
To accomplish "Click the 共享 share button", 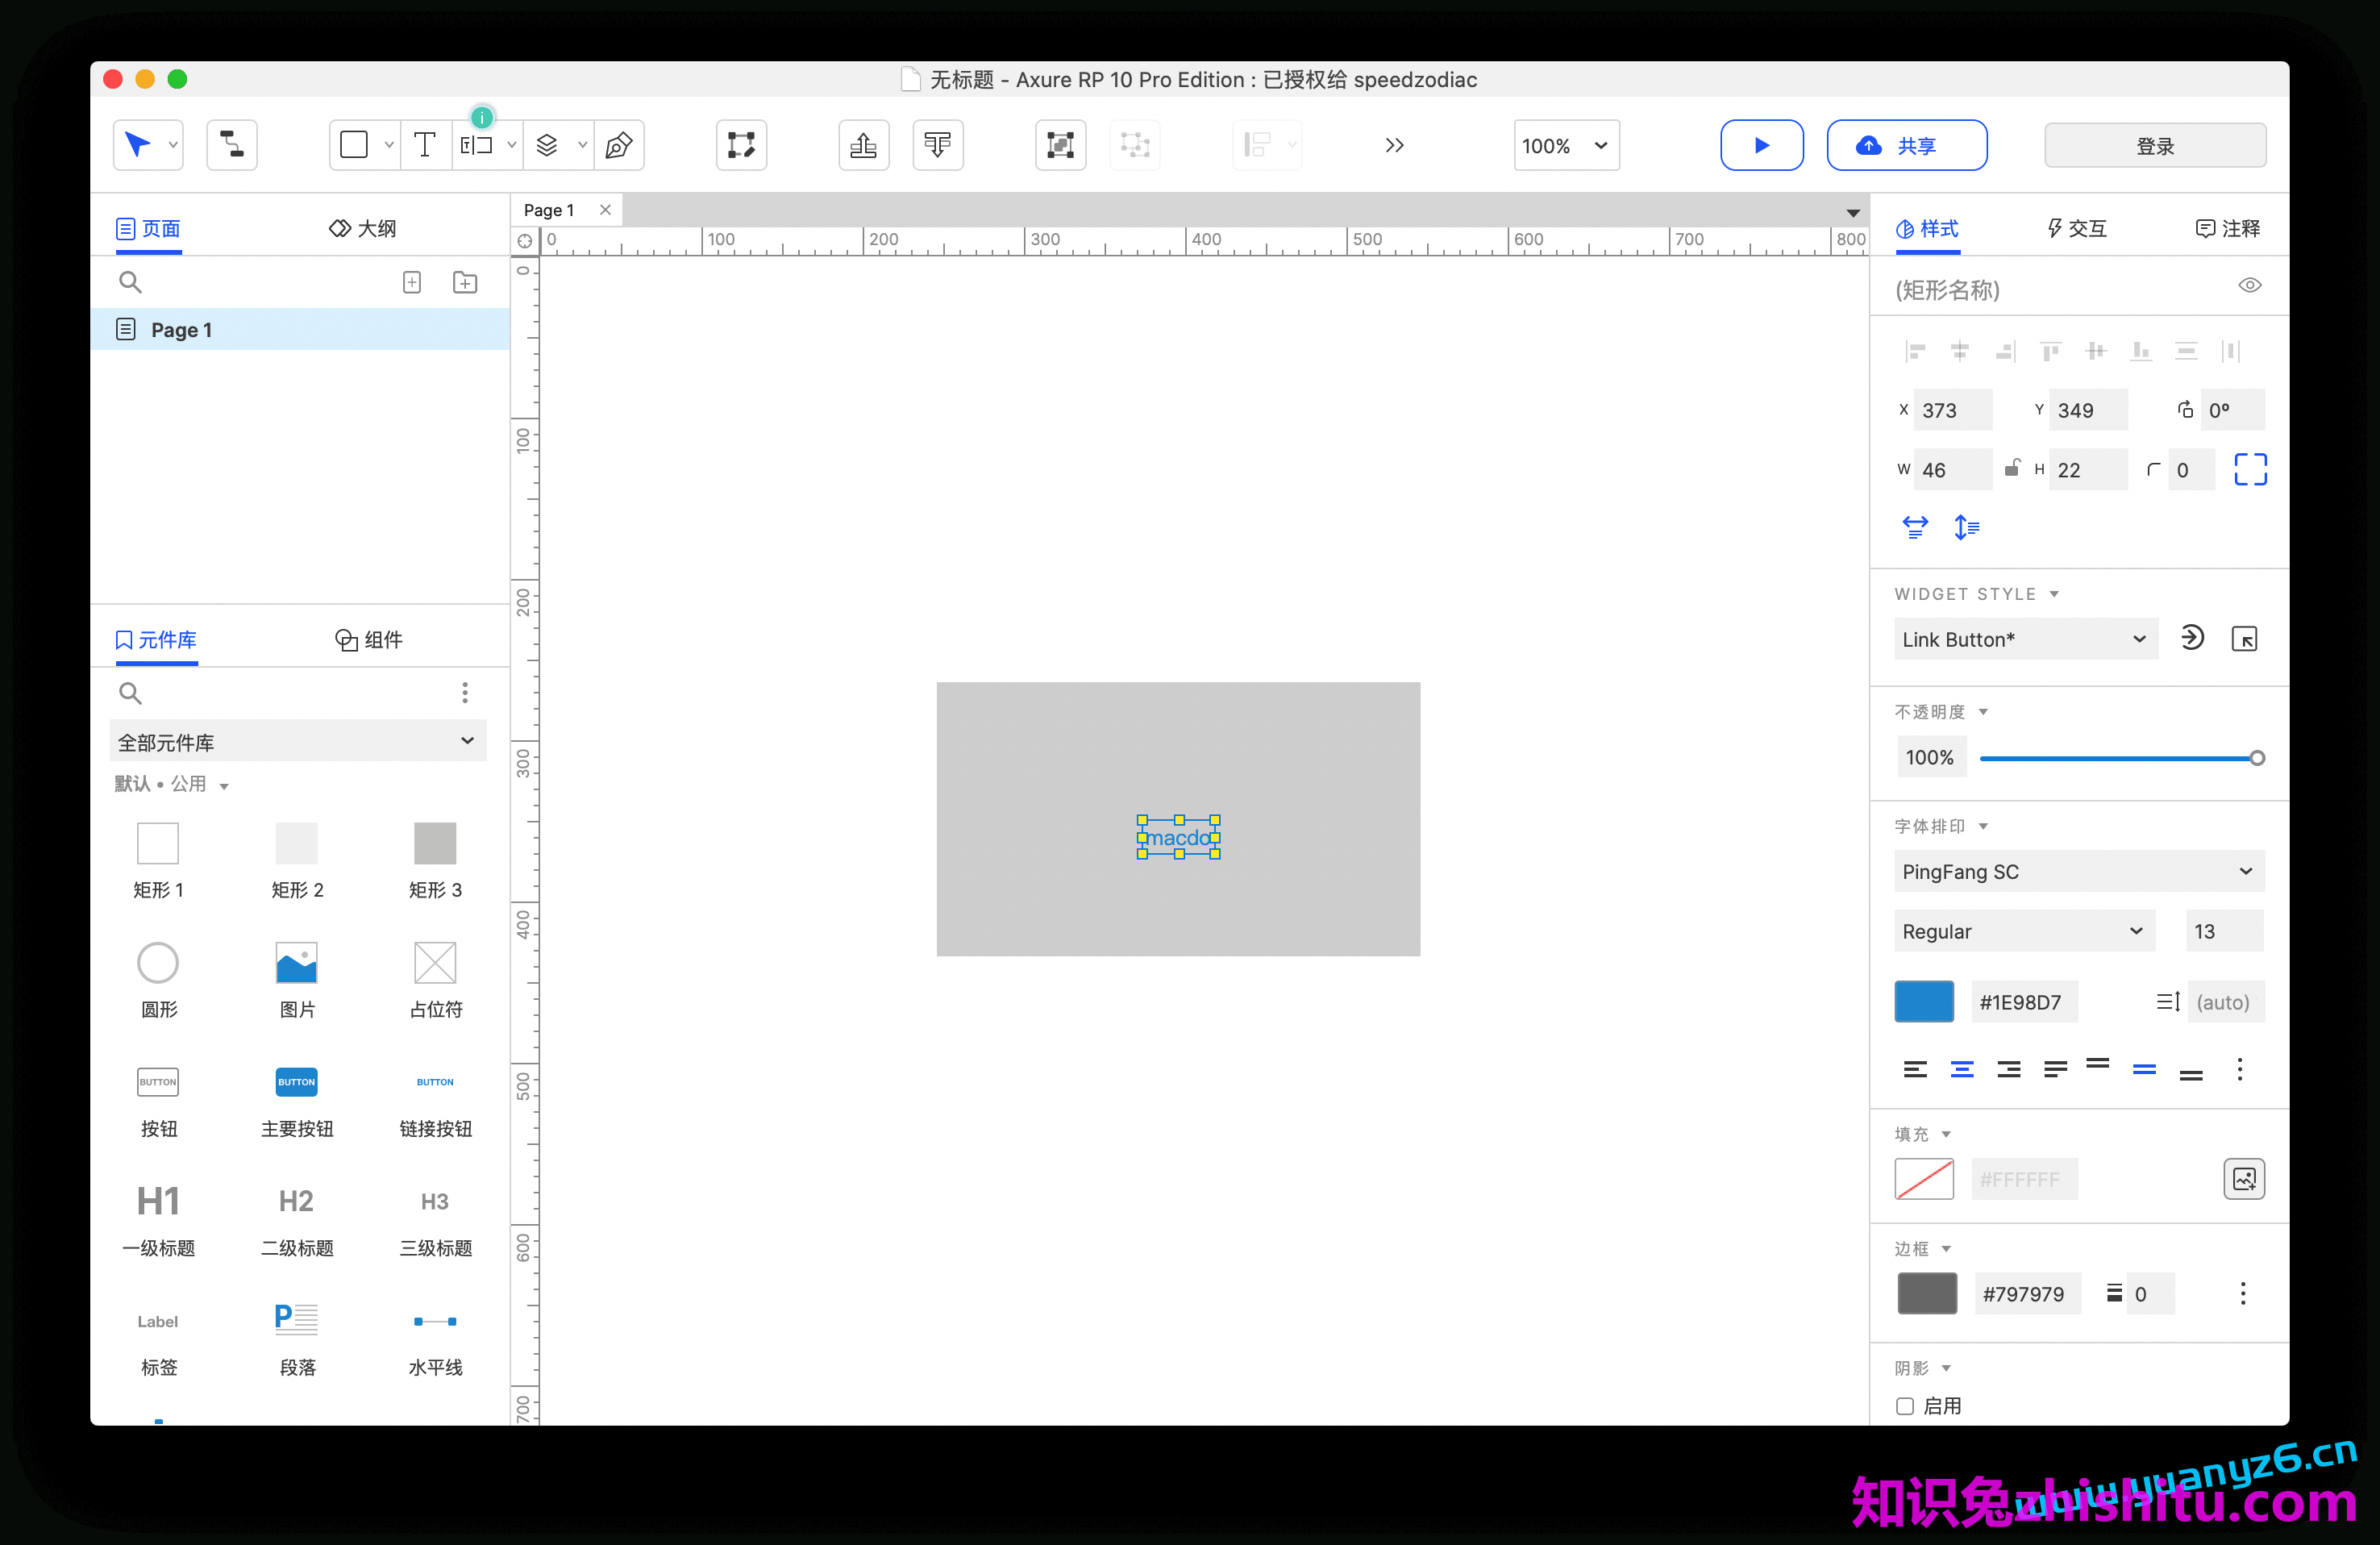I will [x=1906, y=146].
